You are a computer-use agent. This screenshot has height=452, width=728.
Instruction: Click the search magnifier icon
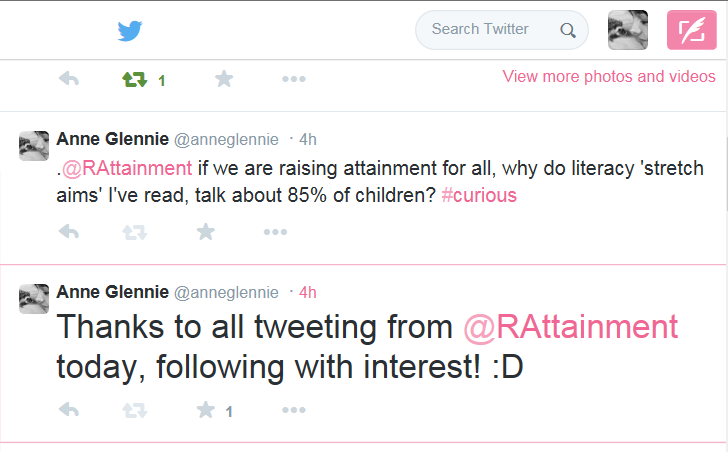[567, 31]
